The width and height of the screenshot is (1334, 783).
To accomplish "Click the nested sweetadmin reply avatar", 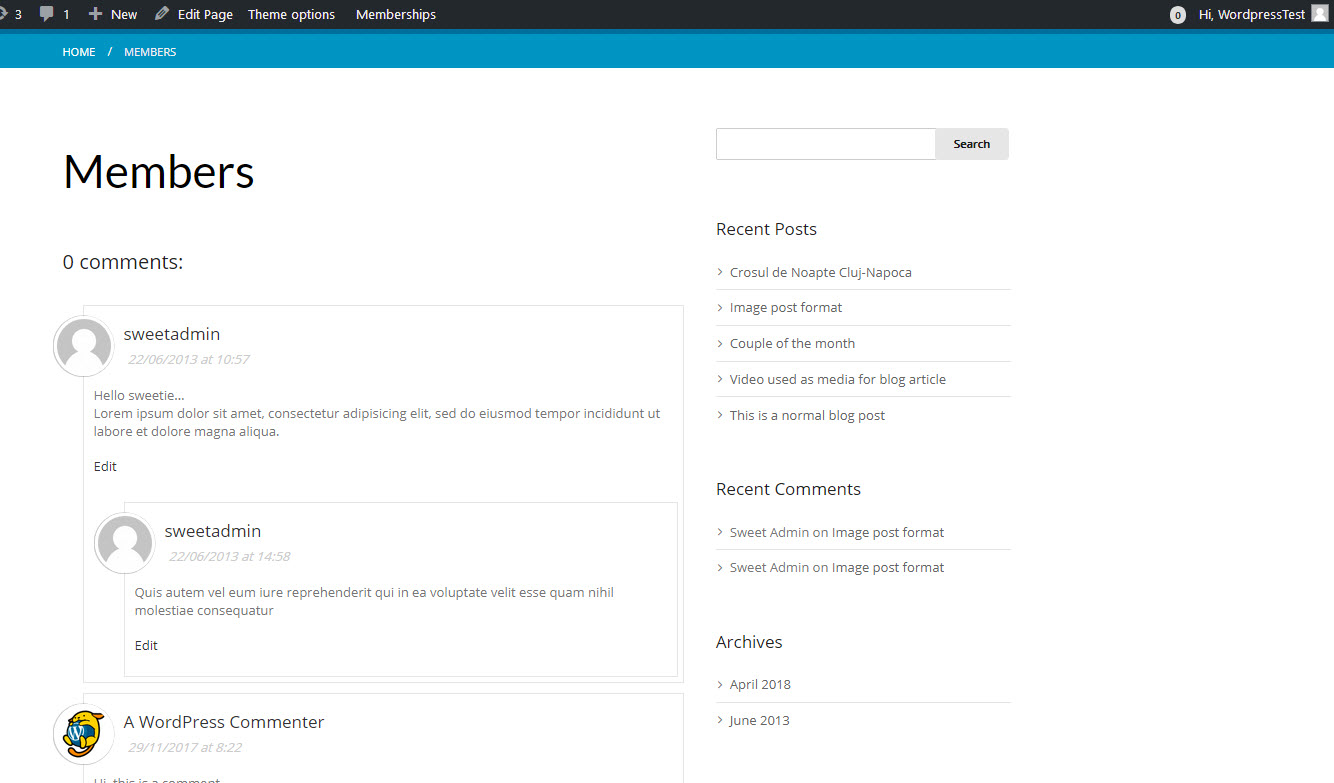I will click(124, 543).
